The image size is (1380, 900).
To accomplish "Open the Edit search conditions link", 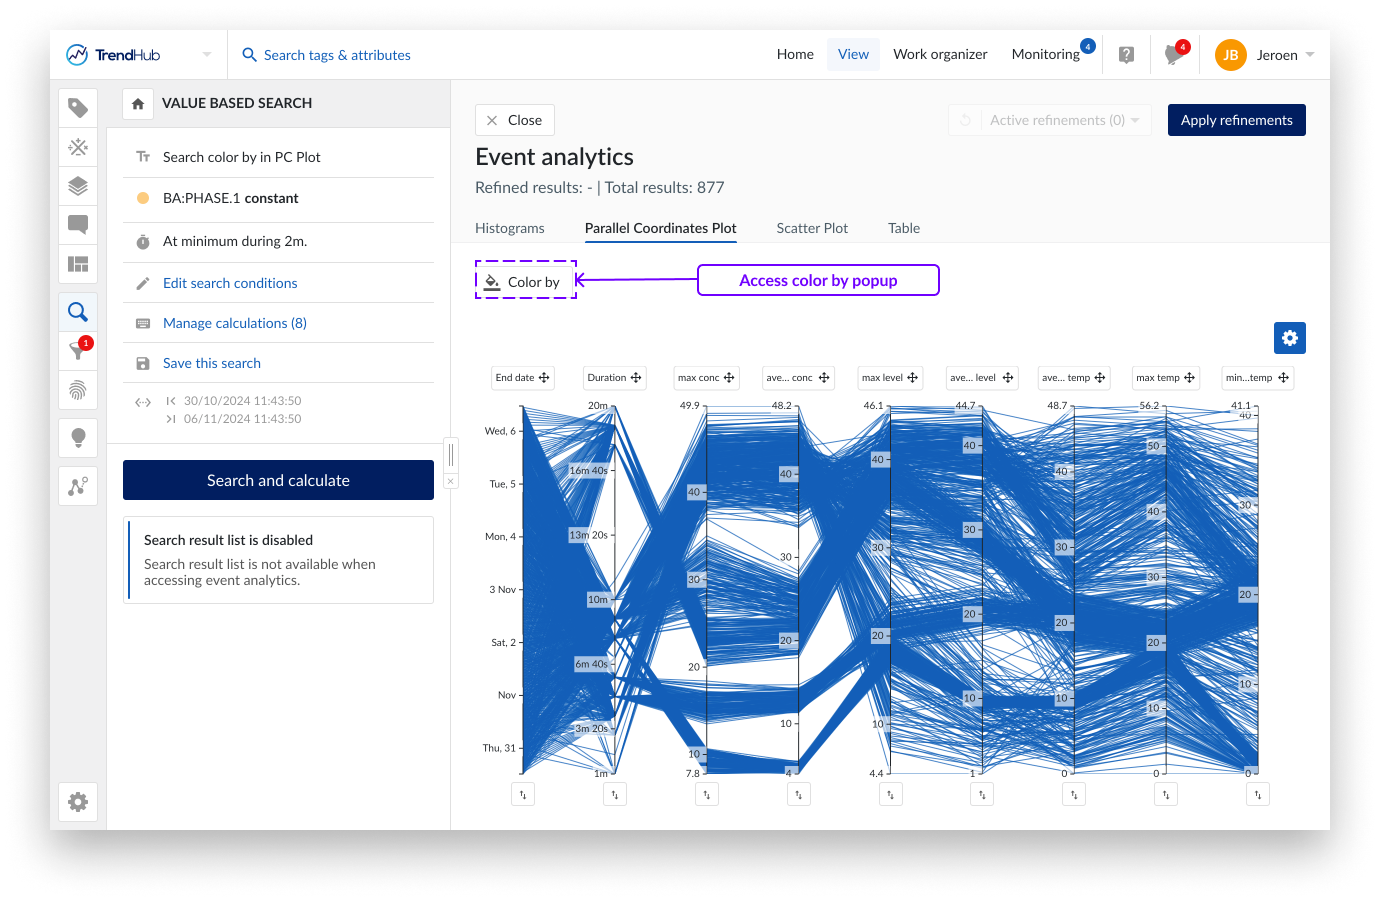I will click(x=230, y=283).
